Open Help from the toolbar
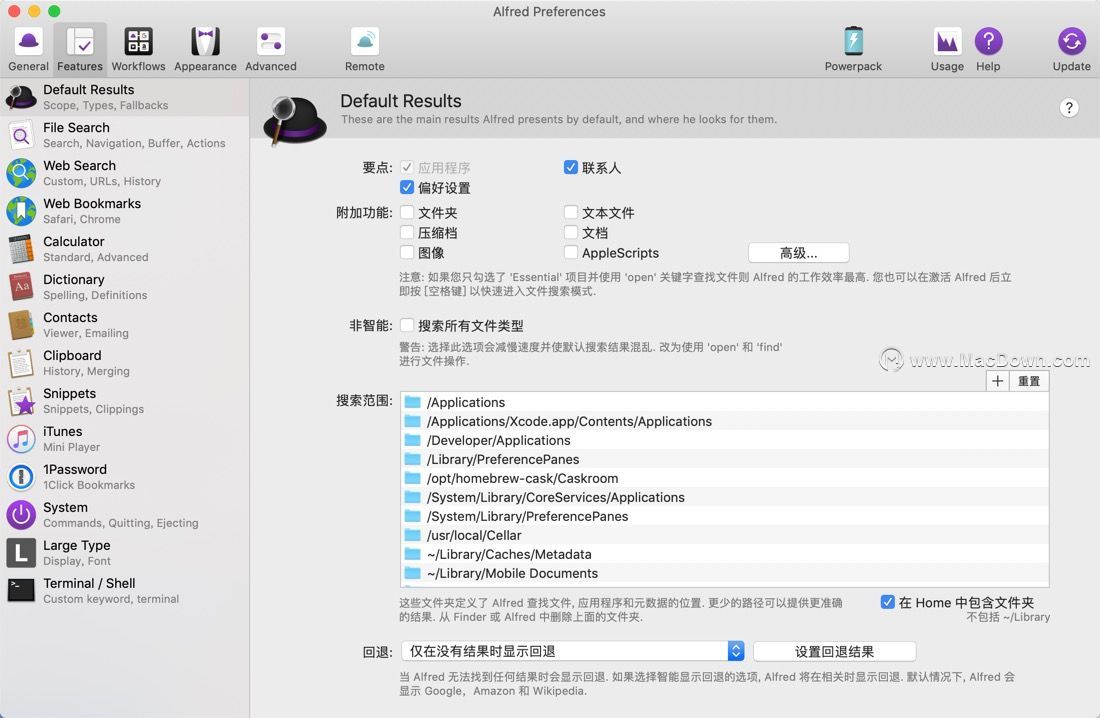The height and width of the screenshot is (718, 1100). click(x=988, y=50)
